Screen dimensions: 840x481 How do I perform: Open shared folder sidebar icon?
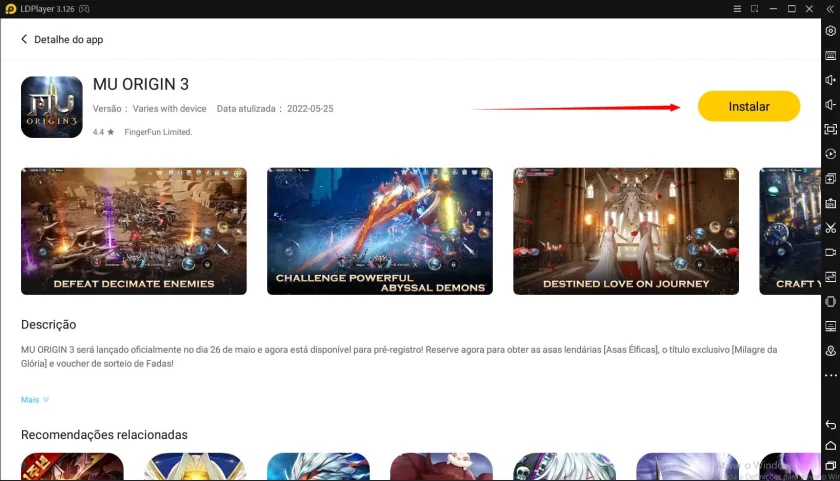[x=830, y=326]
